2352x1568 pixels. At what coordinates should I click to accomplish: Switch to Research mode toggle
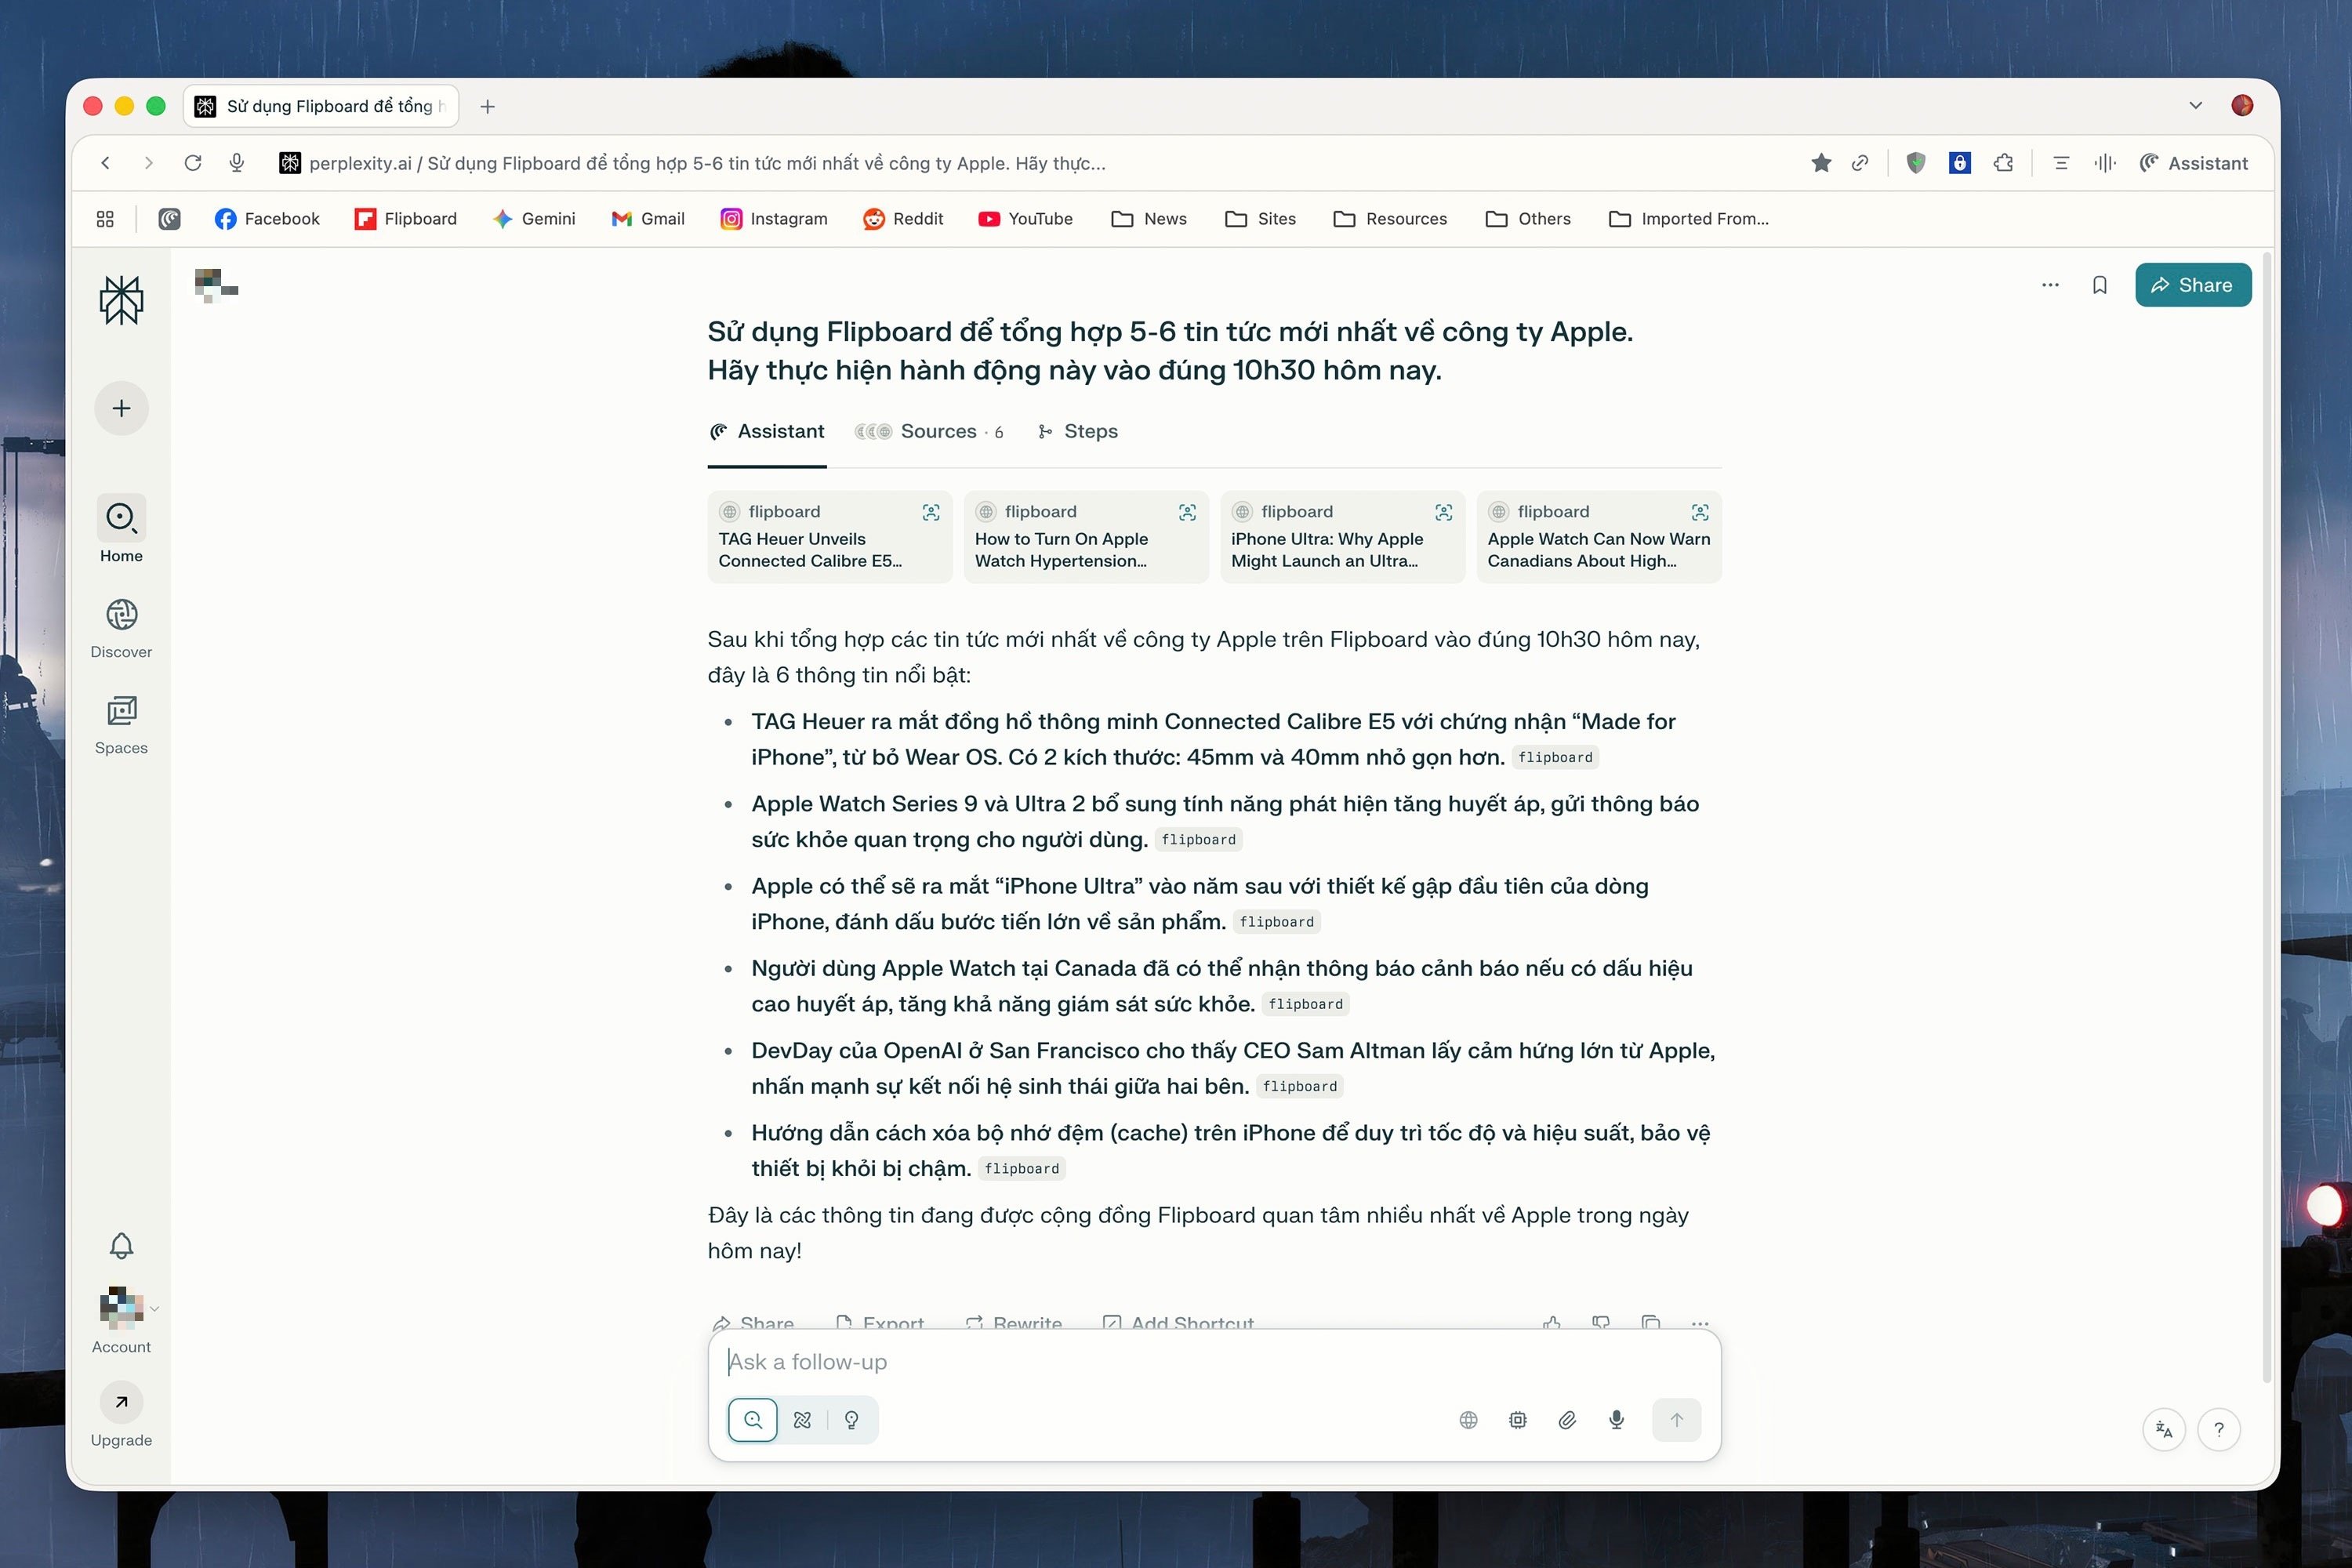802,1419
